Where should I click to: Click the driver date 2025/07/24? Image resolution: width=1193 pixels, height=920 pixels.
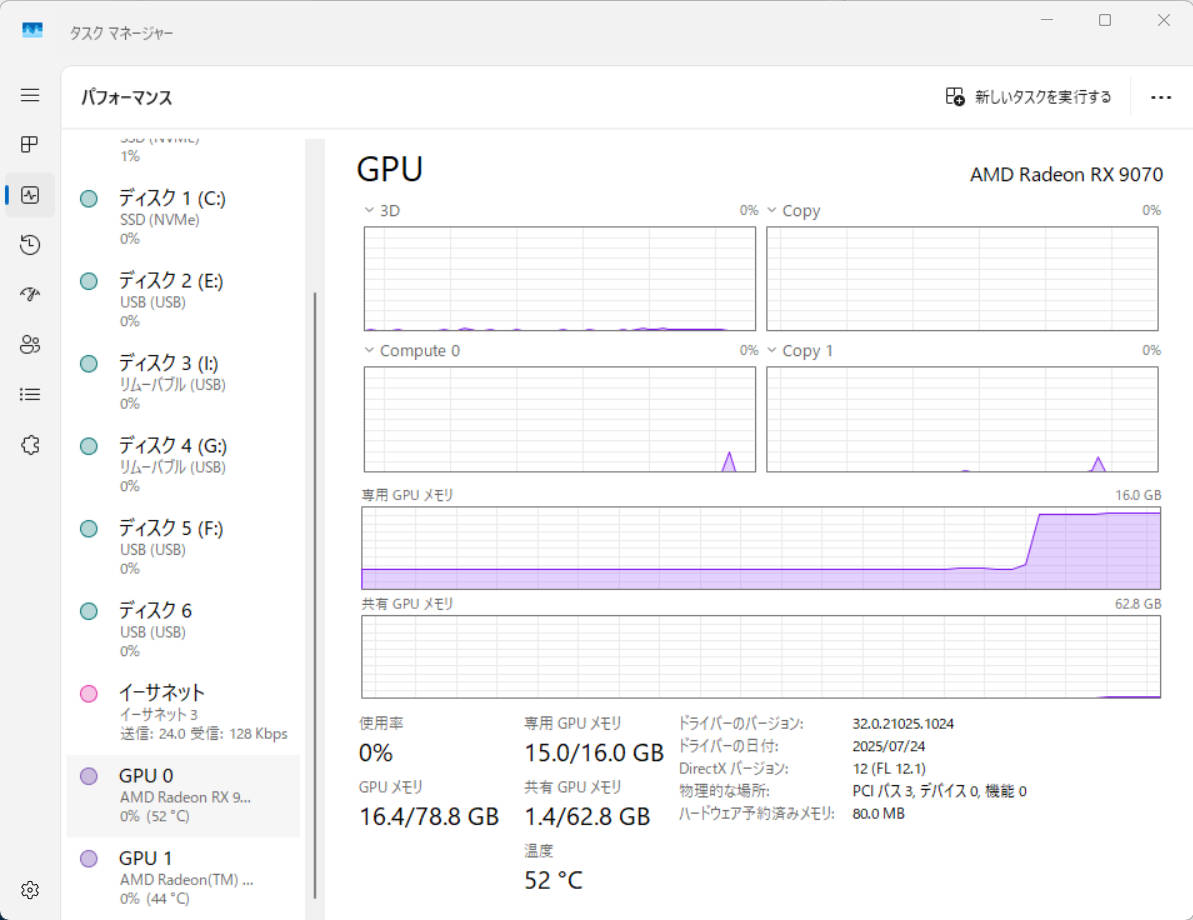tap(888, 746)
